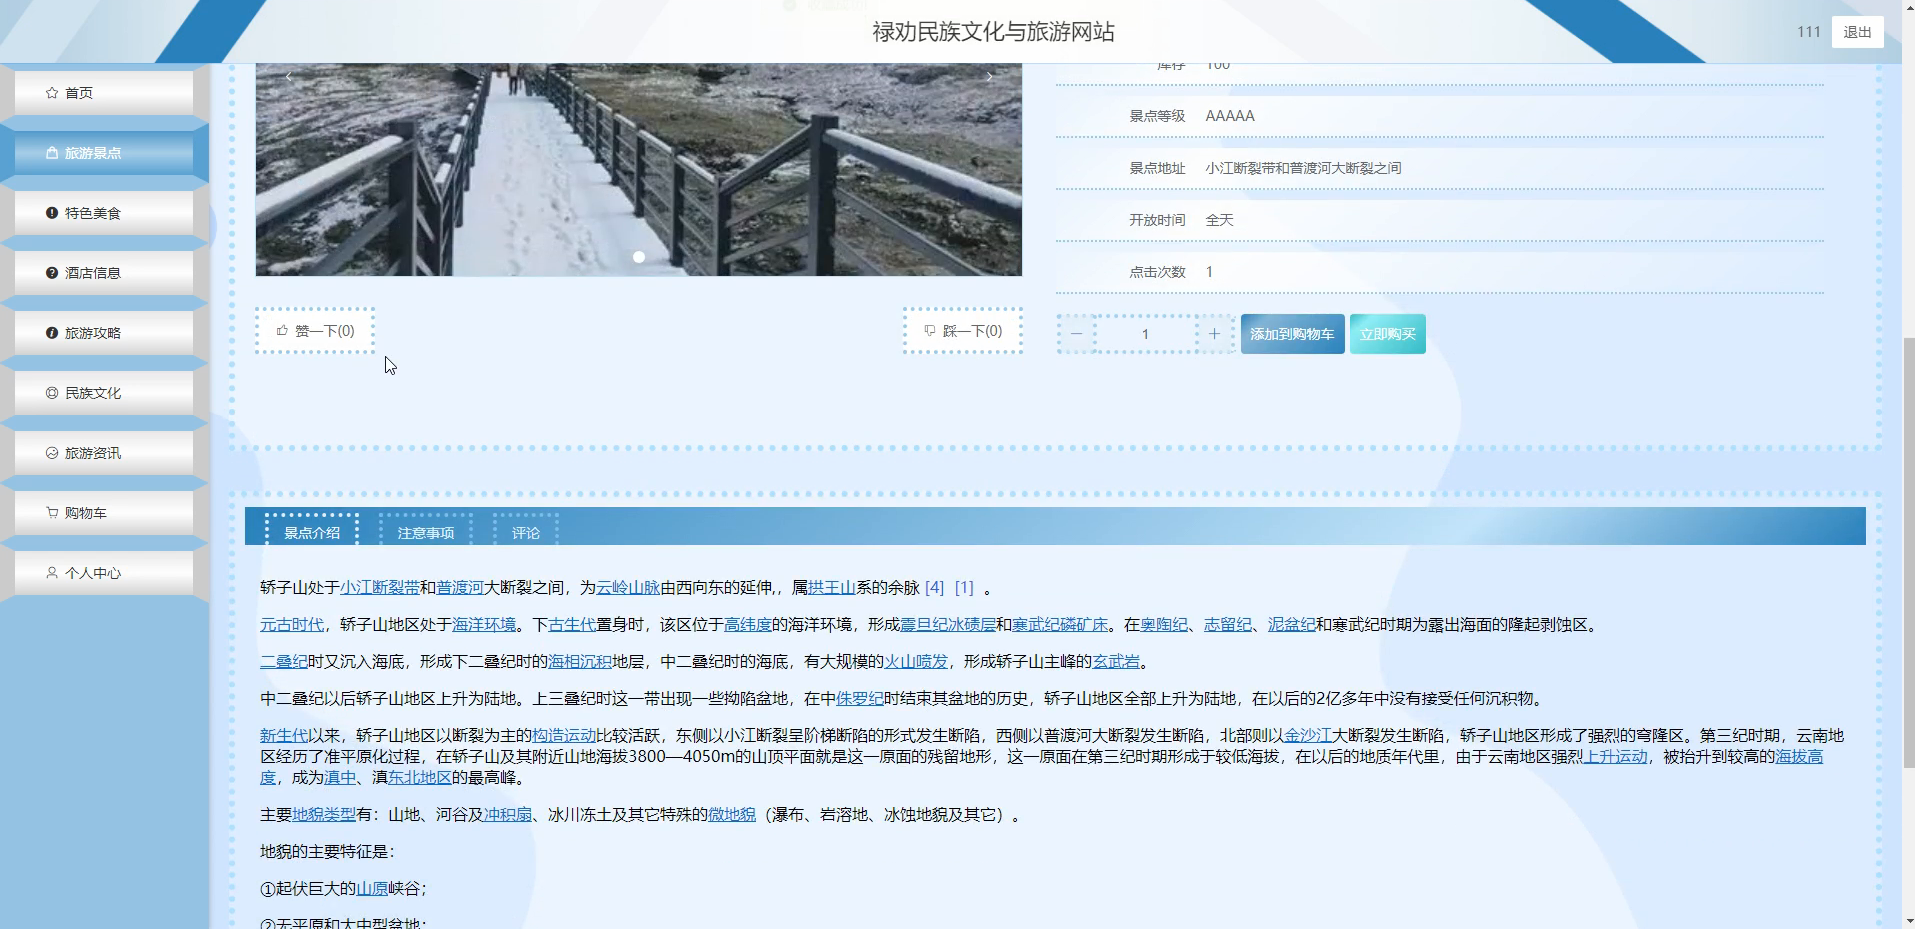
Task: Click the cart icon beside 购物车
Action: (52, 513)
